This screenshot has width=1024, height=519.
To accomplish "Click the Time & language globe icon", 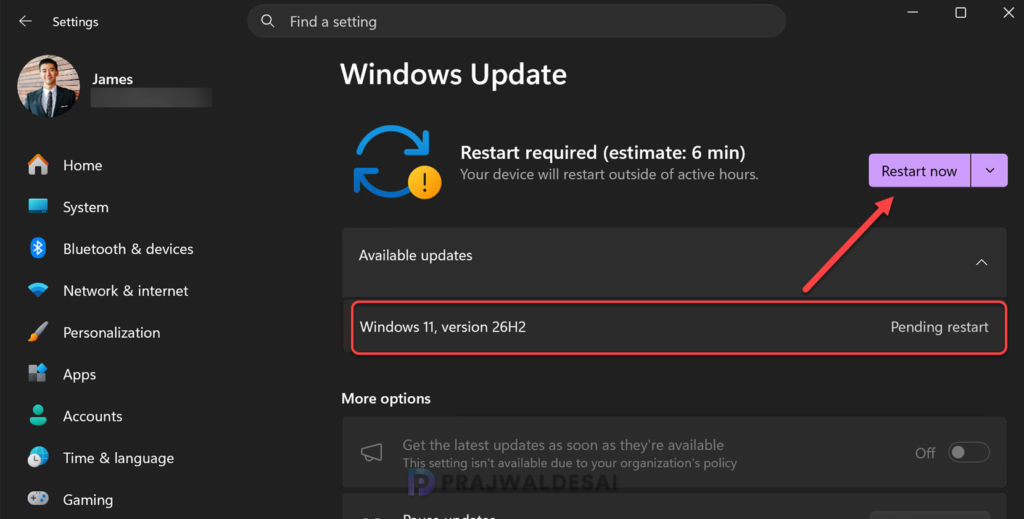I will [x=38, y=457].
